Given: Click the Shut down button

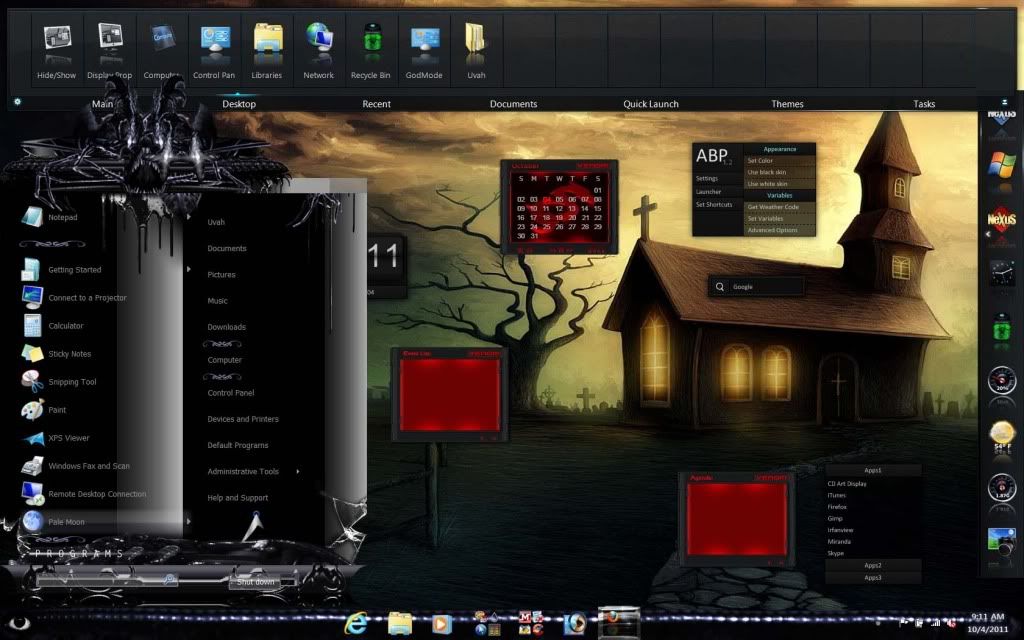Looking at the screenshot, I should click(x=255, y=581).
